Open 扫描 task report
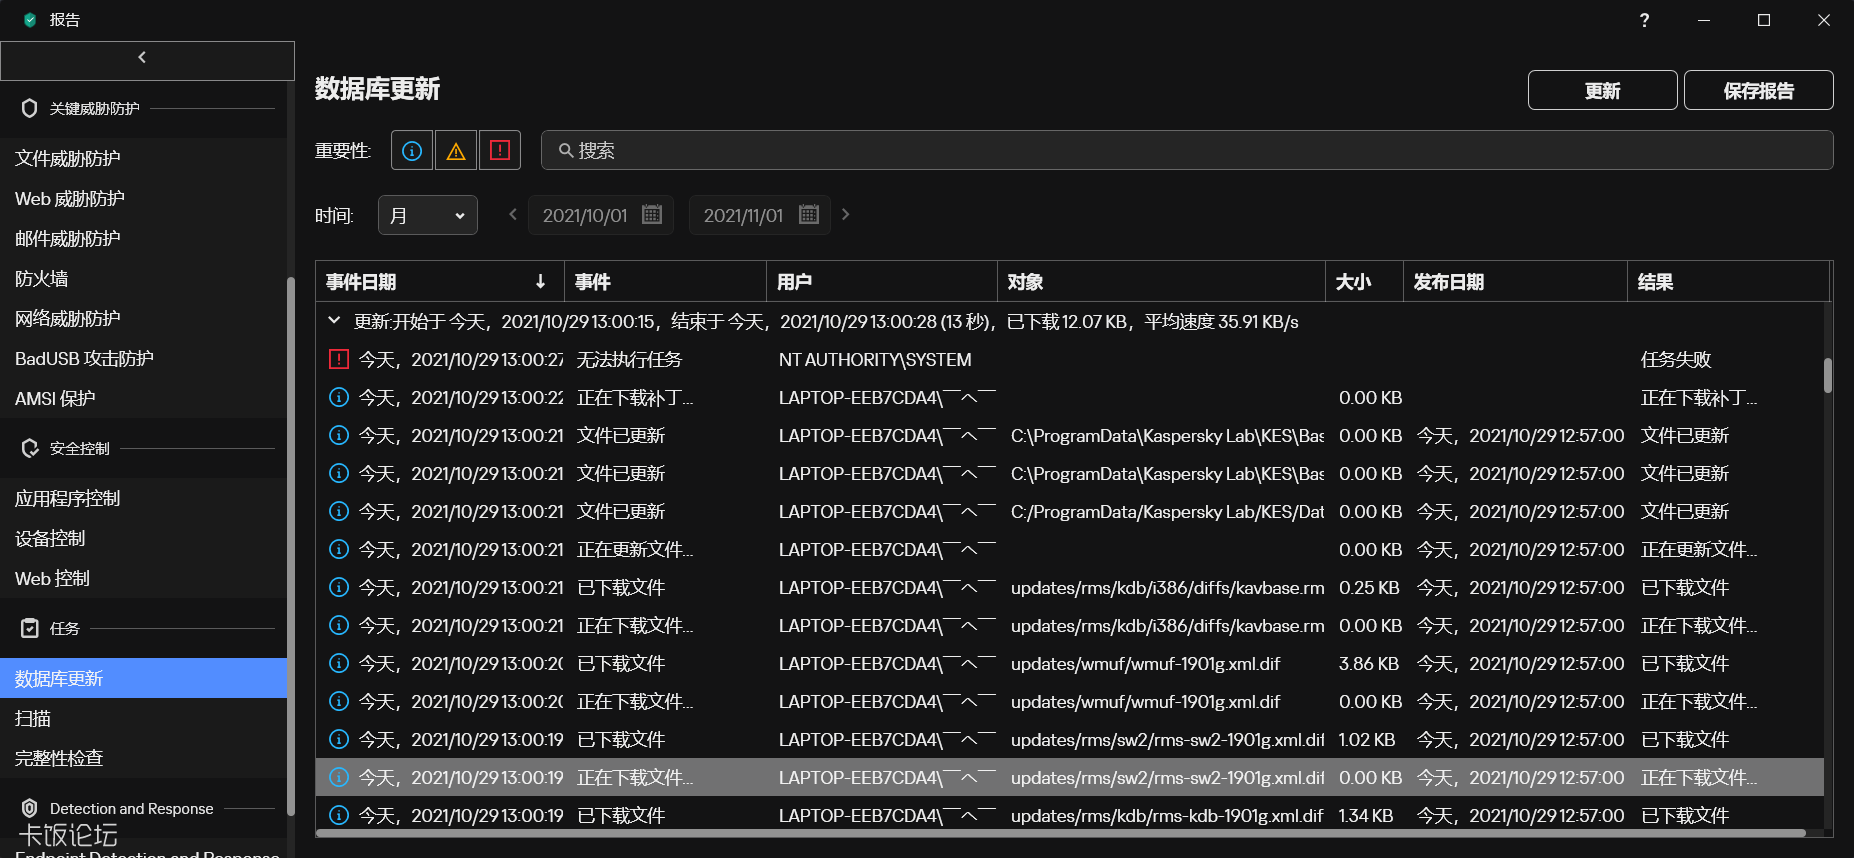1854x858 pixels. [143, 718]
